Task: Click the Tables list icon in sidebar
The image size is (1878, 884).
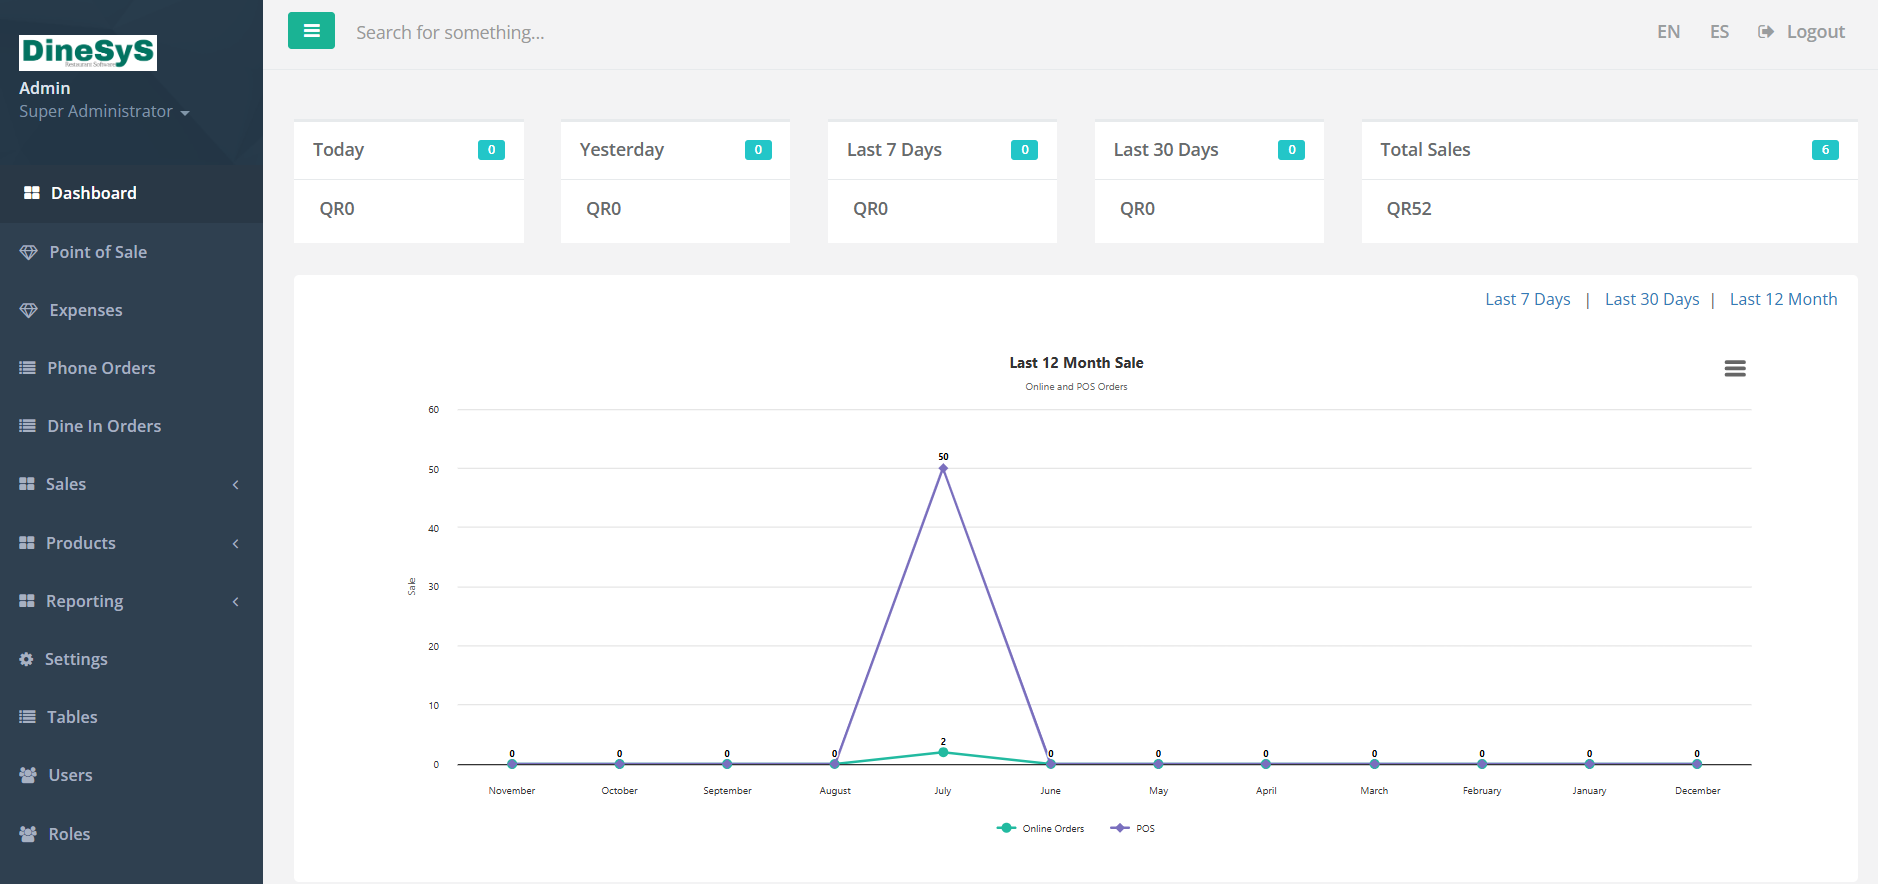Action: pyautogui.click(x=28, y=717)
